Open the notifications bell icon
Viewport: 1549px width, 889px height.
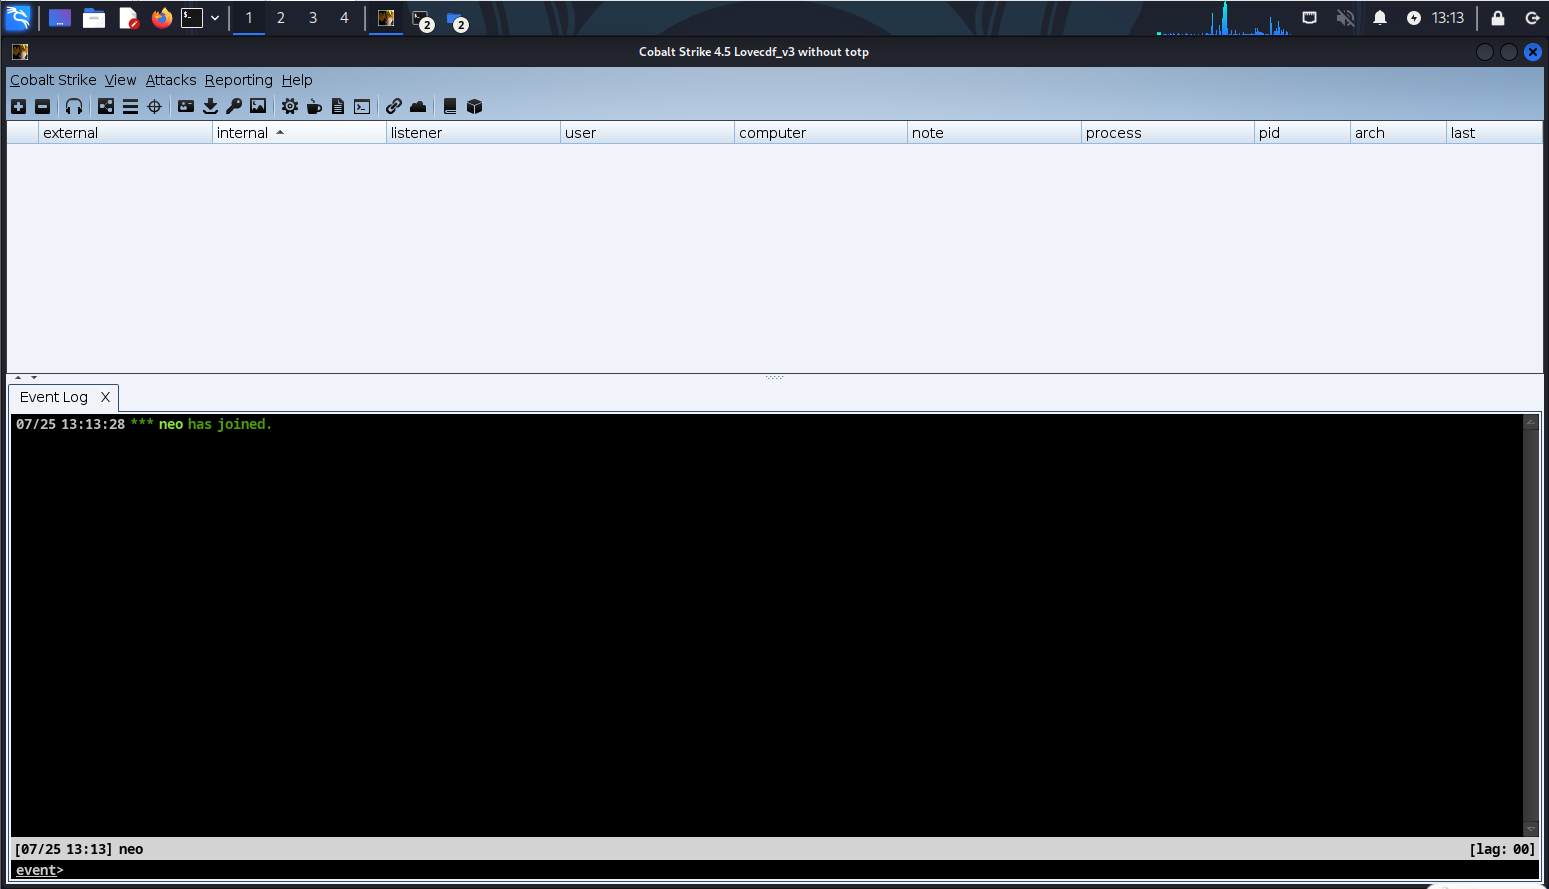1380,18
